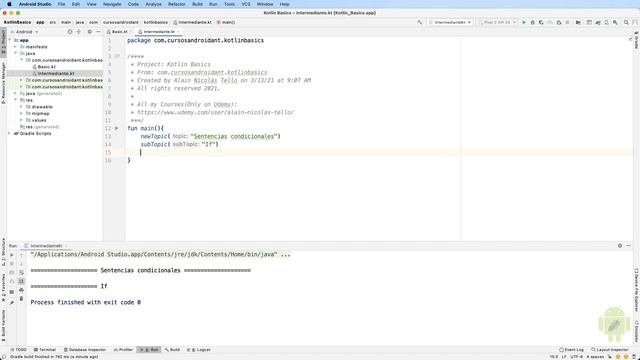Image resolution: width=640 pixels, height=360 pixels.
Task: Click Run panel stop square icon
Action: coord(12,264)
